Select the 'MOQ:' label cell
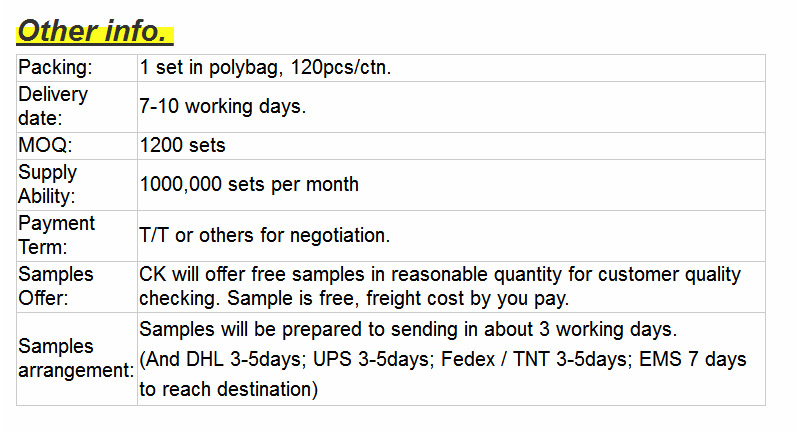The height and width of the screenshot is (432, 800). [77, 146]
